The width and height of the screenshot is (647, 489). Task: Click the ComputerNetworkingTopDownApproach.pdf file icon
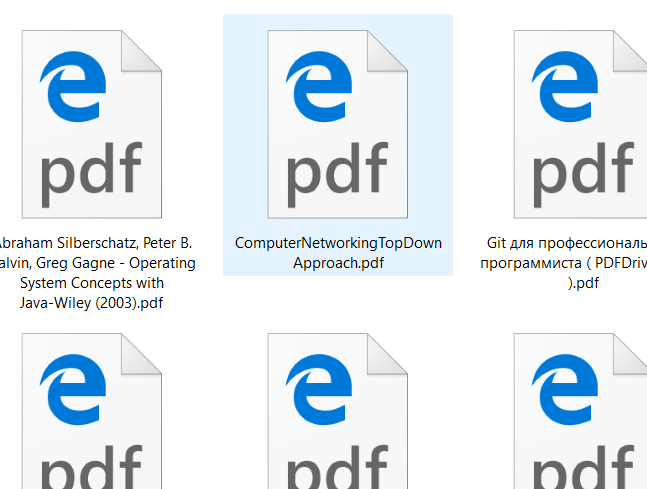click(x=338, y=124)
